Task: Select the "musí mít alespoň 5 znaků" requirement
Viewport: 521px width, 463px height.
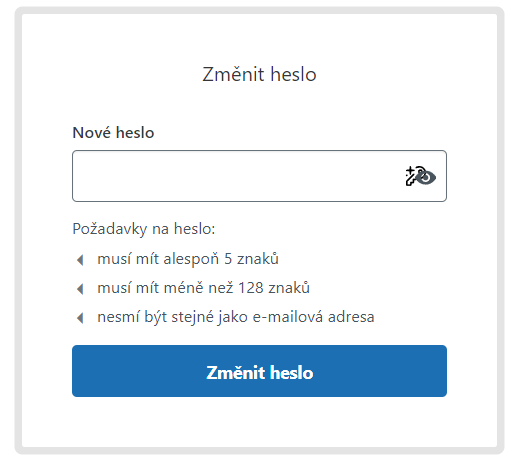Action: click(188, 259)
